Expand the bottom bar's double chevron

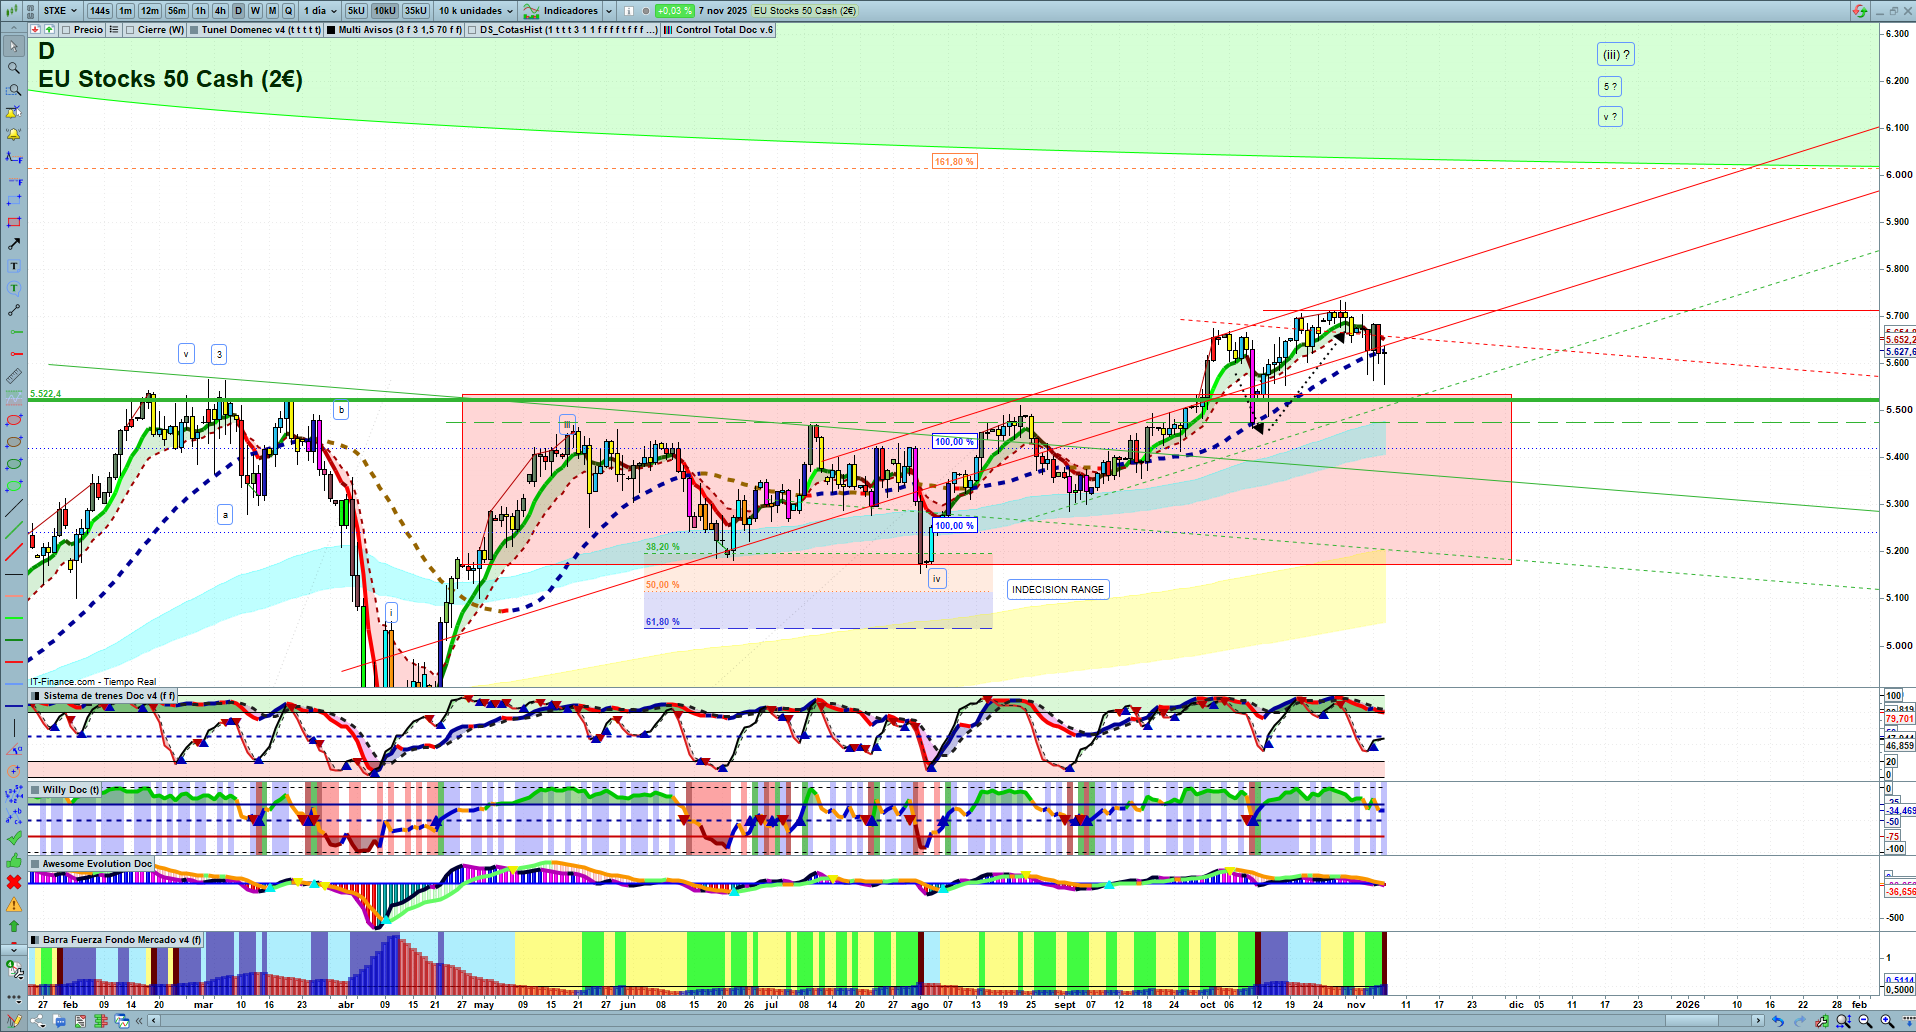pyautogui.click(x=139, y=1021)
